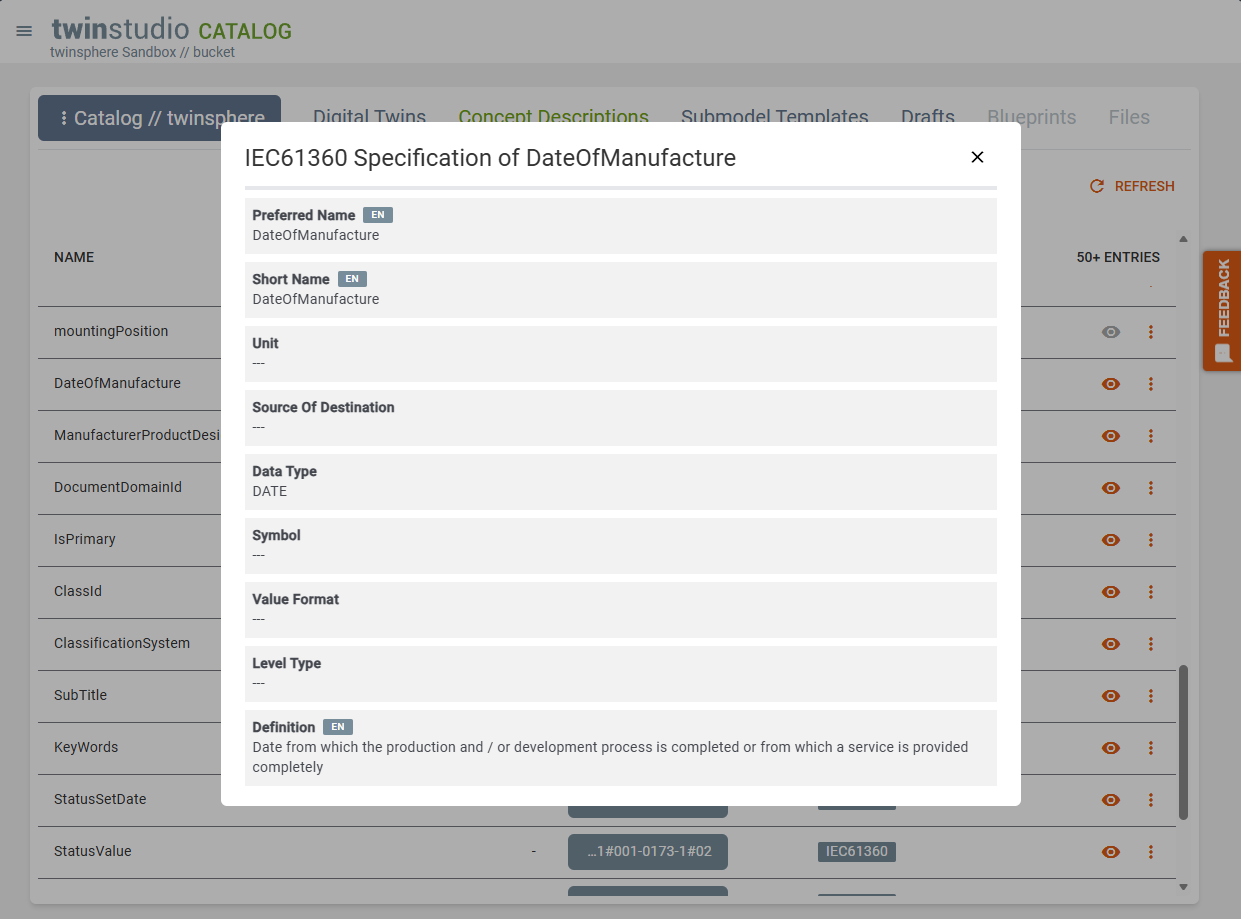Click the table vertical scrollbar thumb

(1183, 742)
